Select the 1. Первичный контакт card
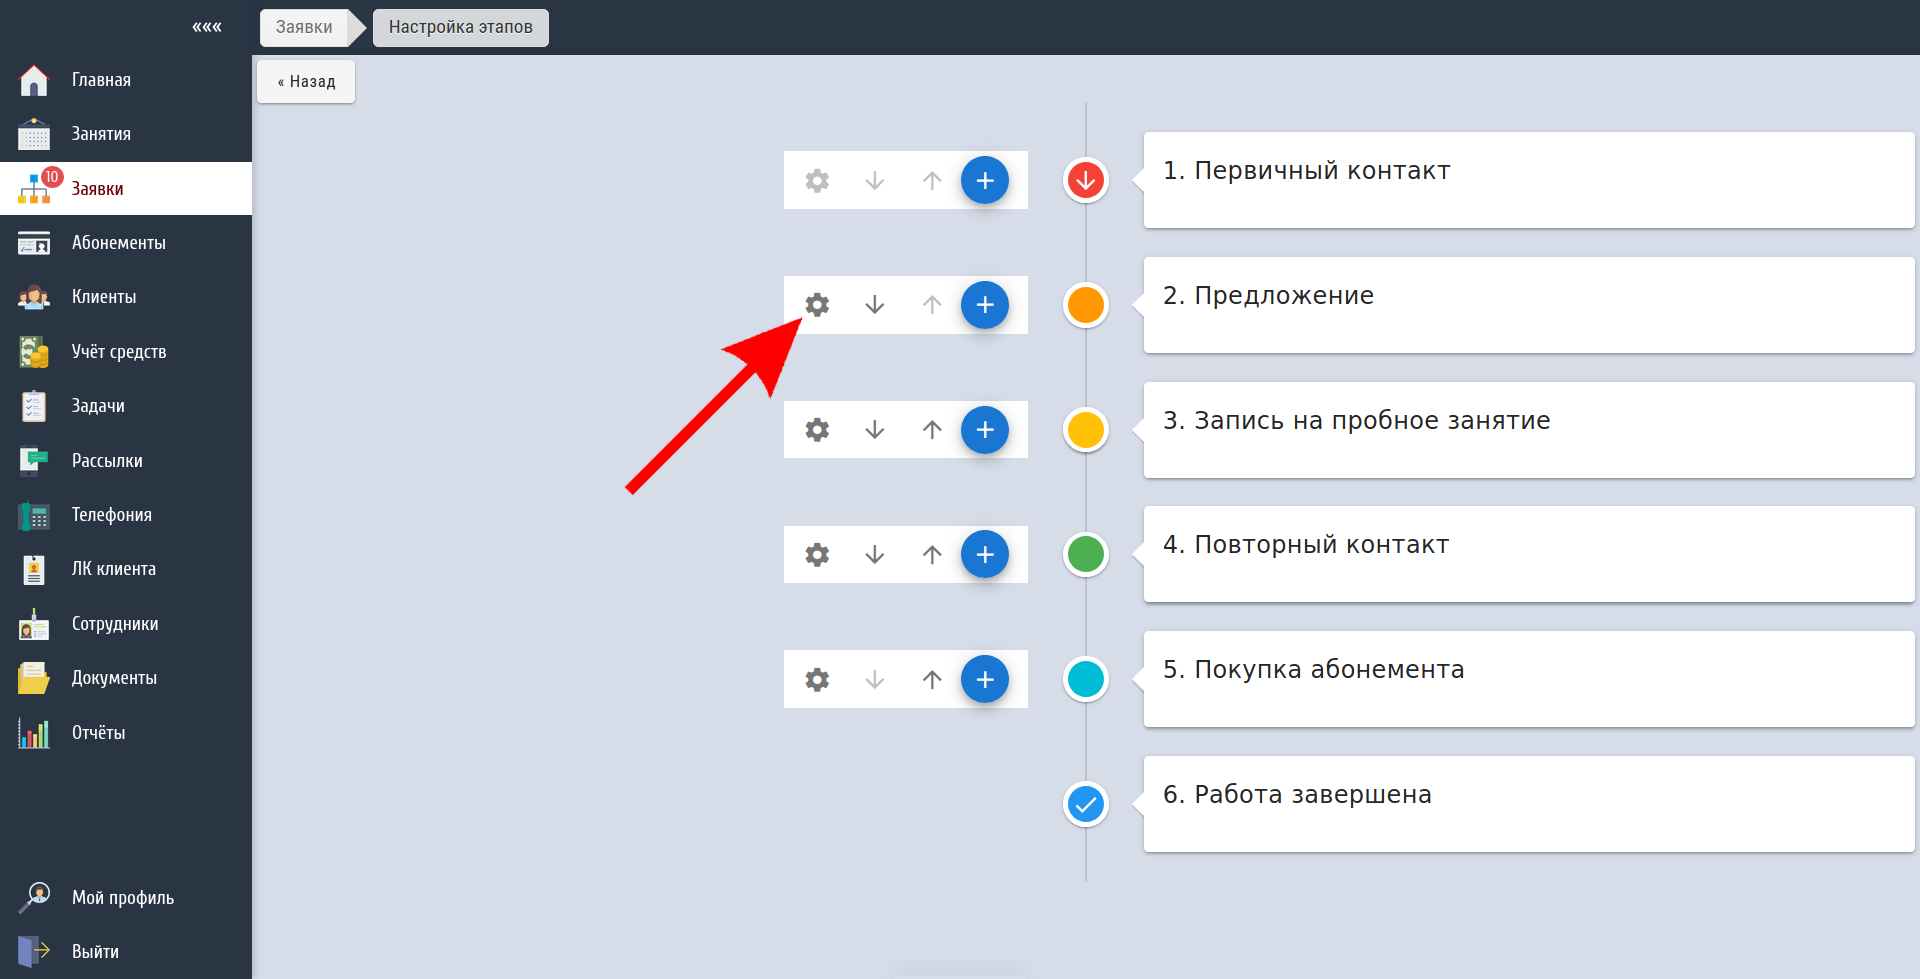This screenshot has height=979, width=1920. point(1529,180)
